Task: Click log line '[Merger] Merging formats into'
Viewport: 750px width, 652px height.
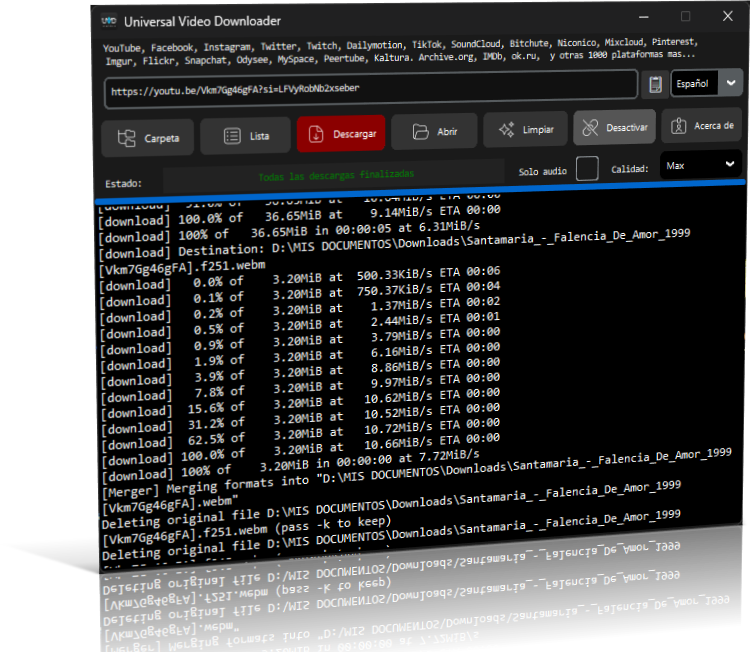Action: 417,474
